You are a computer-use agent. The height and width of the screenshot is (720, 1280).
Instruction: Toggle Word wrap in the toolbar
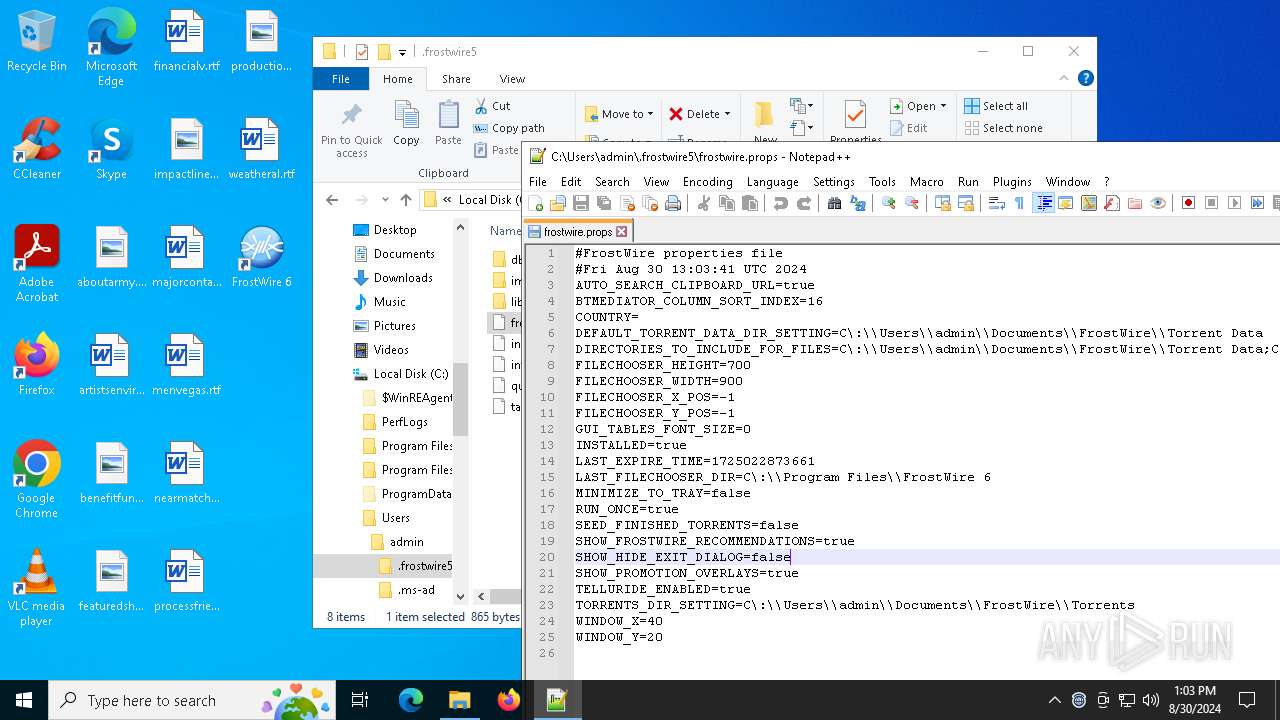[x=997, y=203]
